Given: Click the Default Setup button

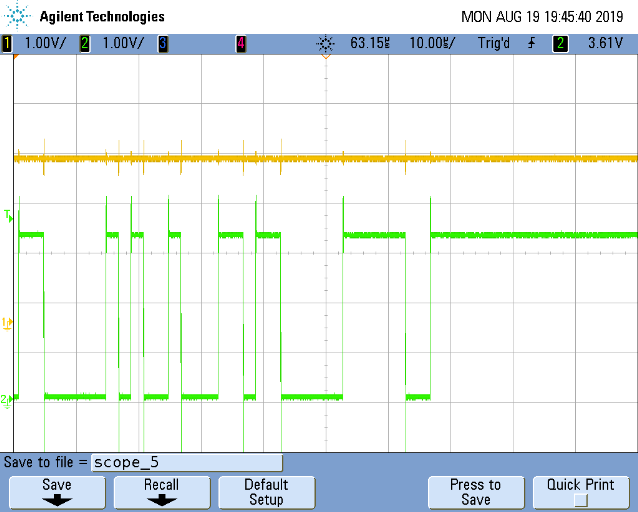Looking at the screenshot, I should pyautogui.click(x=267, y=492).
